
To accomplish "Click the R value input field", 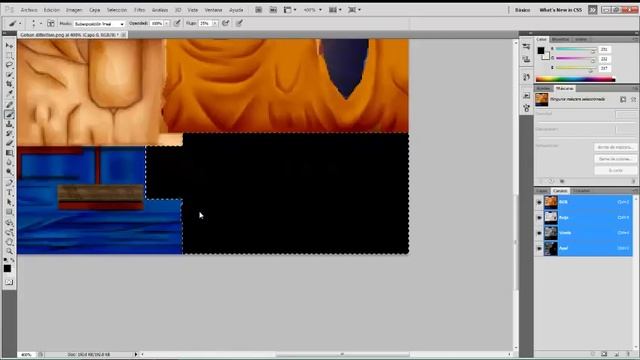I will [605, 49].
